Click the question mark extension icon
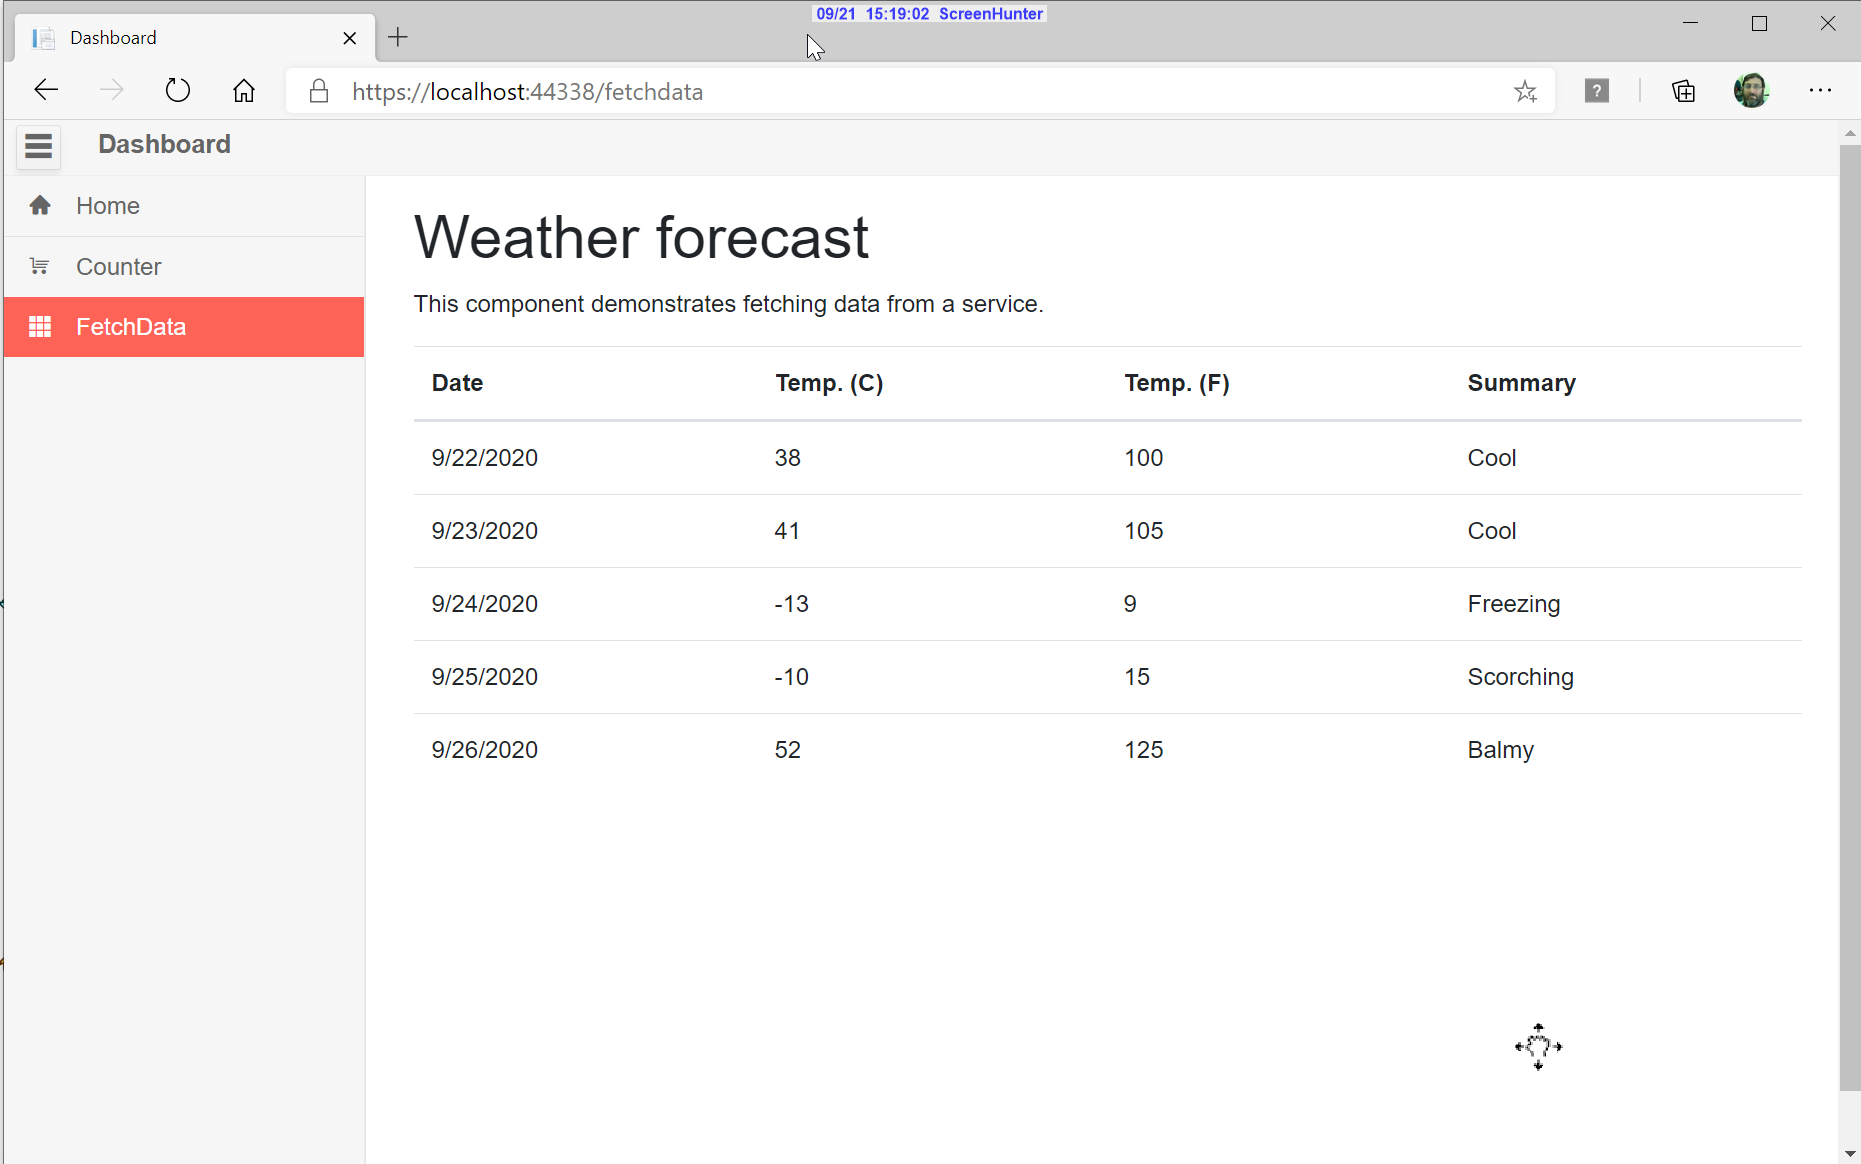The height and width of the screenshot is (1164, 1861). pos(1597,91)
